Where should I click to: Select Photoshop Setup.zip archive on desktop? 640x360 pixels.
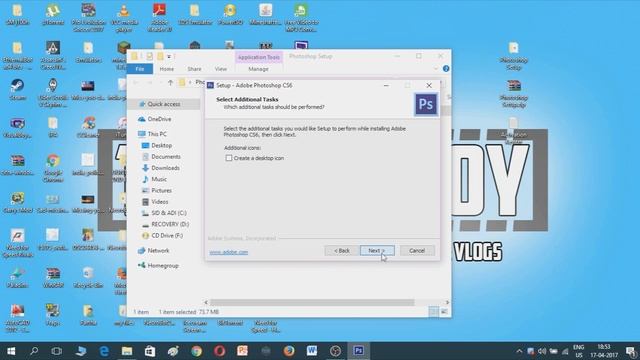pos(513,94)
